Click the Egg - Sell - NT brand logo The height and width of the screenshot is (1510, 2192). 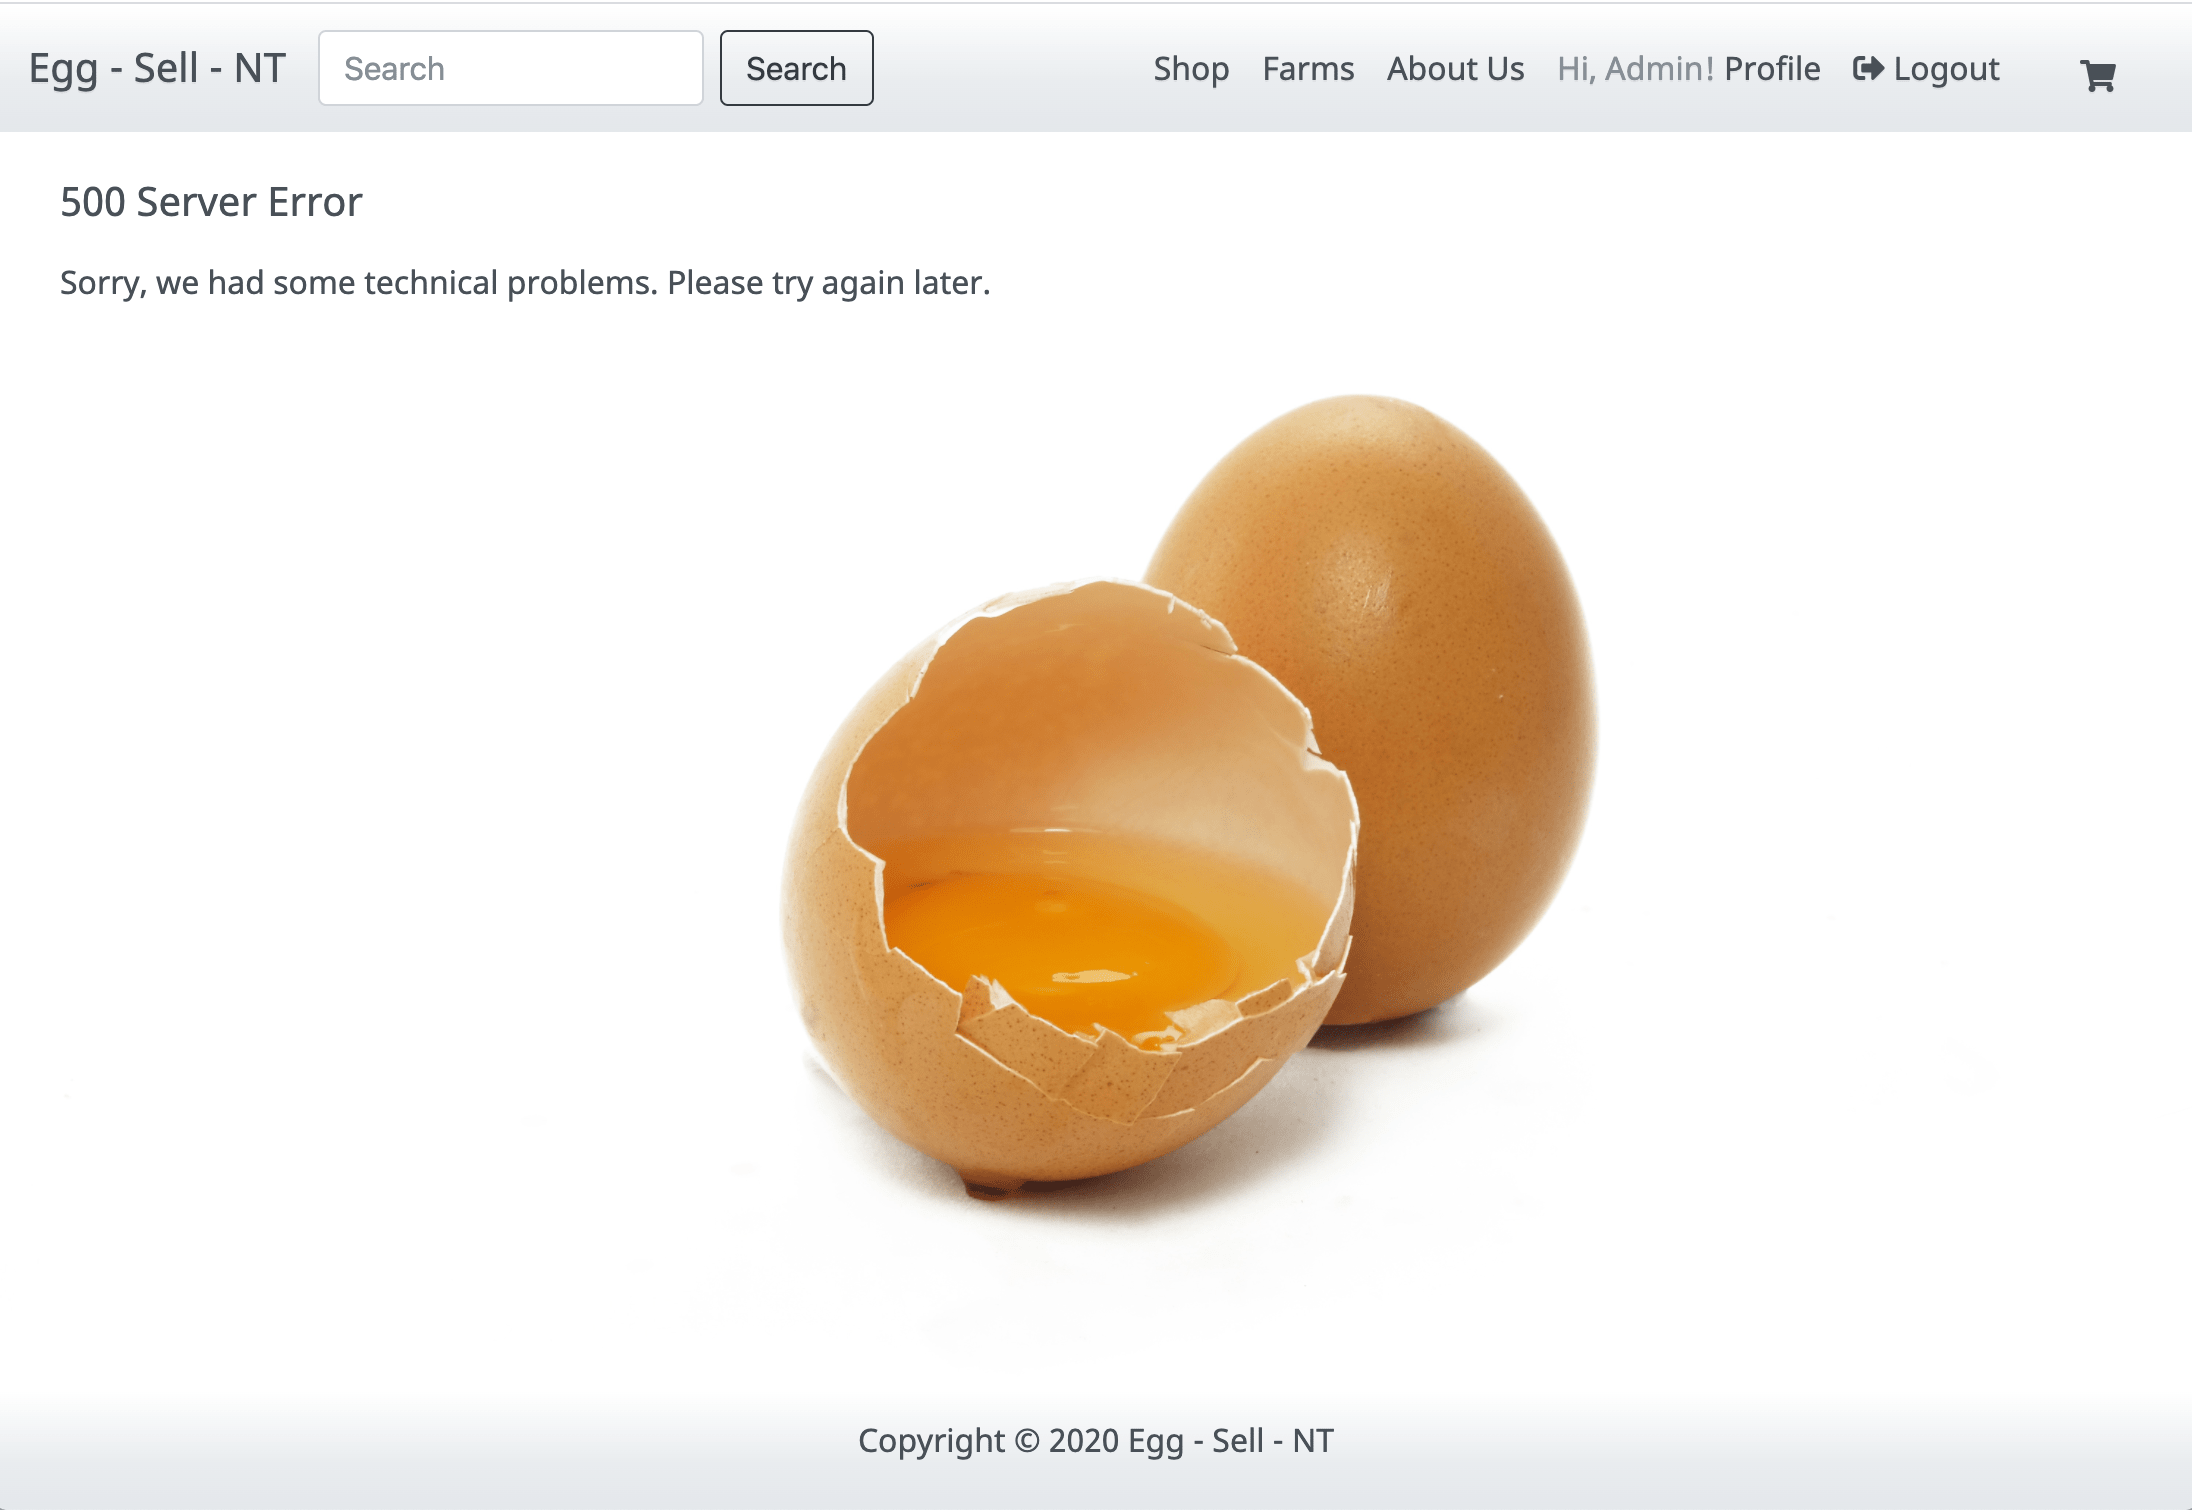click(157, 69)
